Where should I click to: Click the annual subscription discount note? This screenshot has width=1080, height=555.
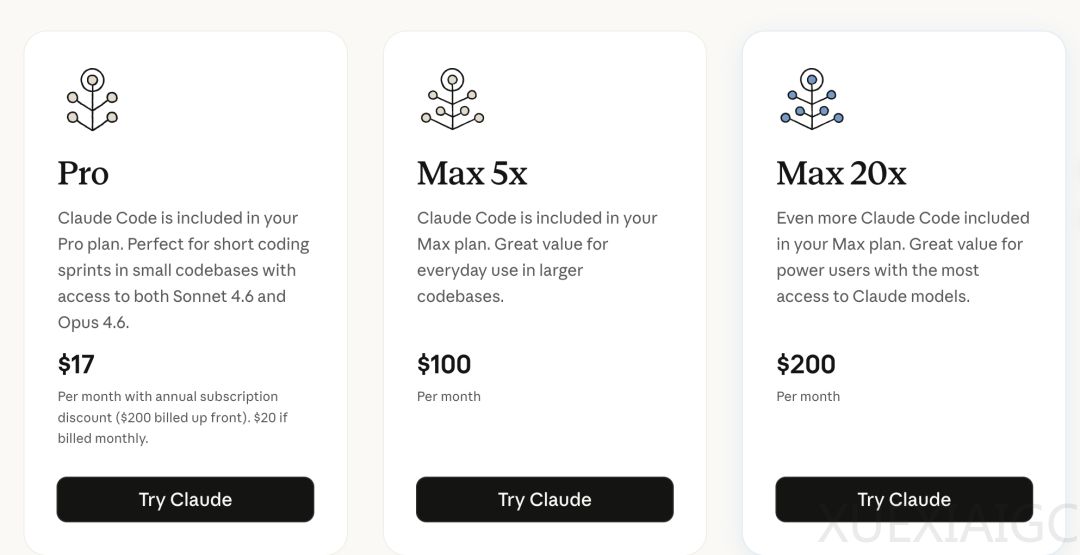pyautogui.click(x=172, y=417)
